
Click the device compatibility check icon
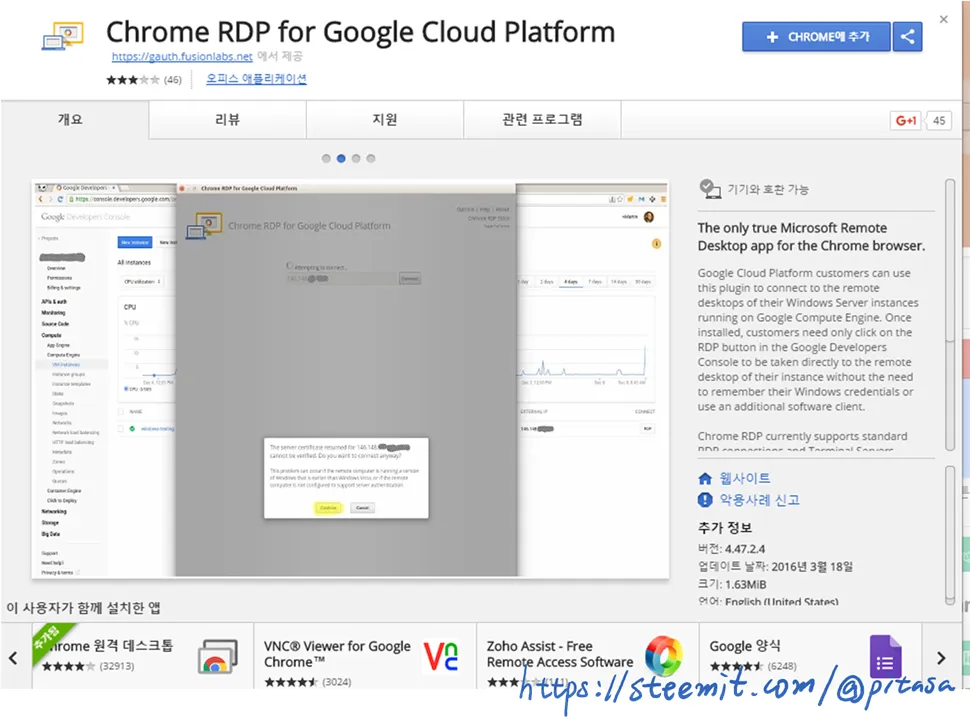710,189
